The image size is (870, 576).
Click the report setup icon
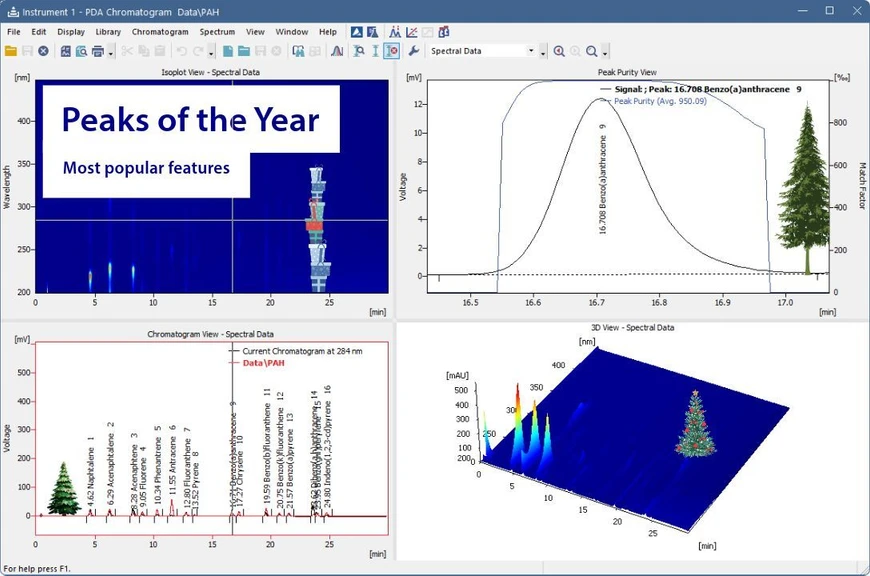65,51
